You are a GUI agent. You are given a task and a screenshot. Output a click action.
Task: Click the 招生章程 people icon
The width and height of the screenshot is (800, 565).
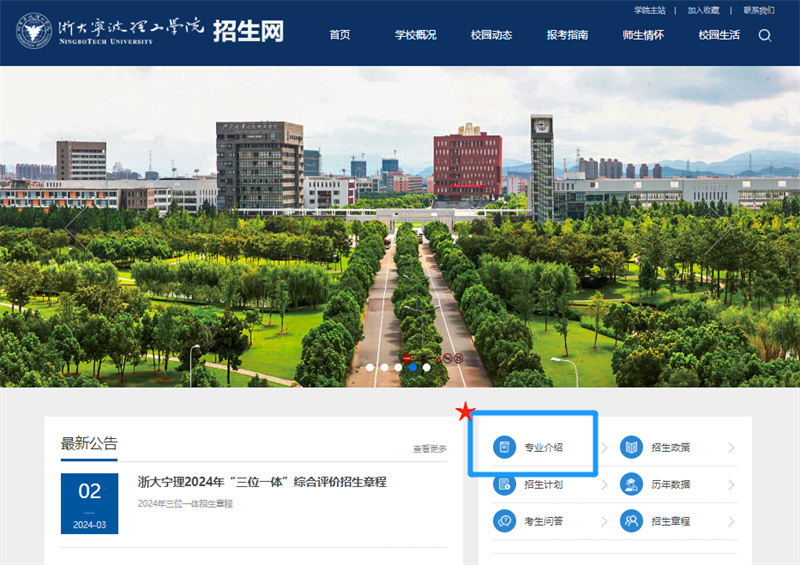pyautogui.click(x=631, y=521)
